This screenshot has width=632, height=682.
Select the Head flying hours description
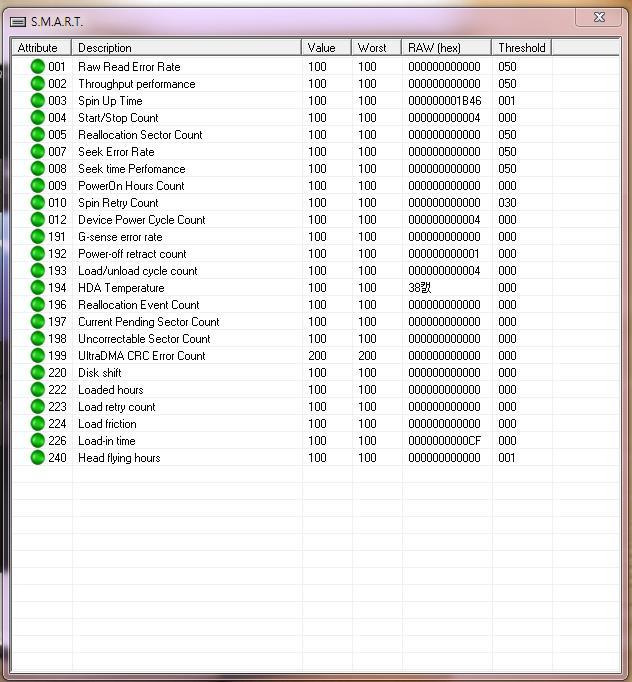119,458
